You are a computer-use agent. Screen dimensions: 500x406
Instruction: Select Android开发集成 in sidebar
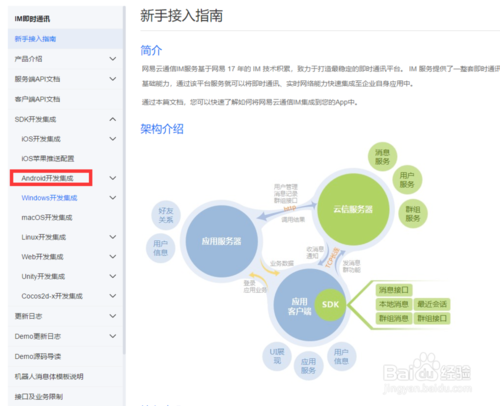coord(47,178)
